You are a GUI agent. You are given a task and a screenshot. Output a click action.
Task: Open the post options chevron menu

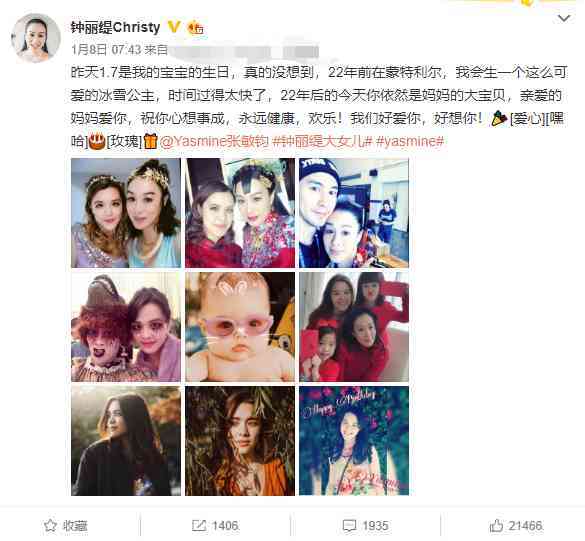(x=564, y=18)
